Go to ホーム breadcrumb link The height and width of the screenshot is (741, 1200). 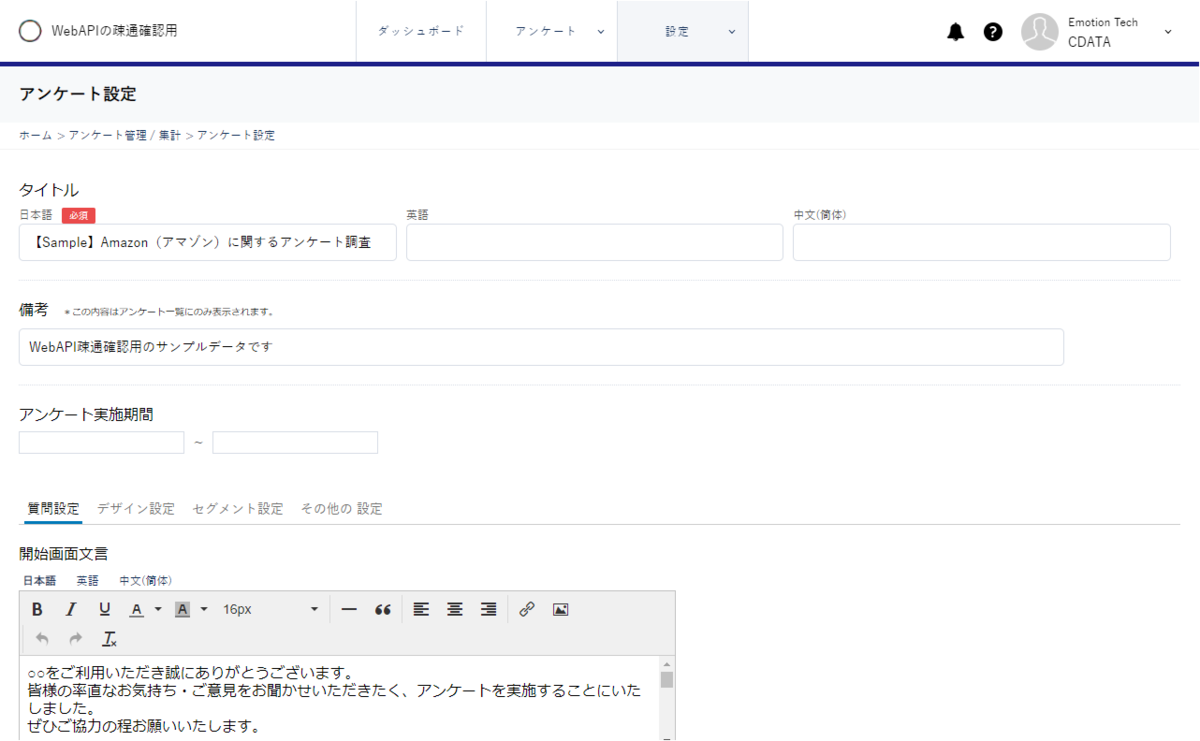tap(35, 135)
